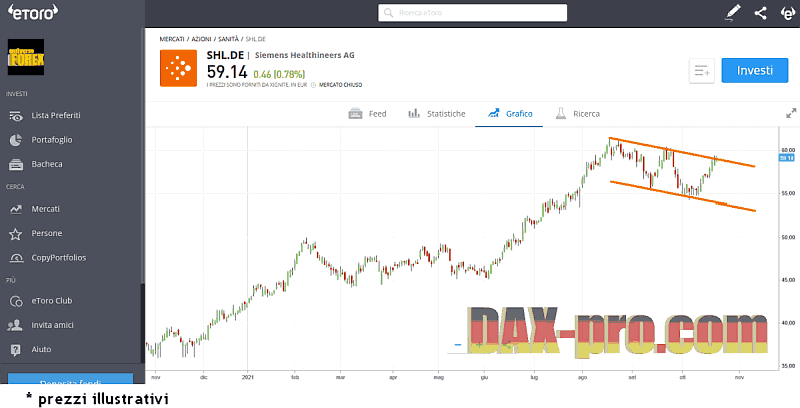This screenshot has width=800, height=408.
Task: Click the Siemens Healthineers orange logo
Action: pos(178,68)
